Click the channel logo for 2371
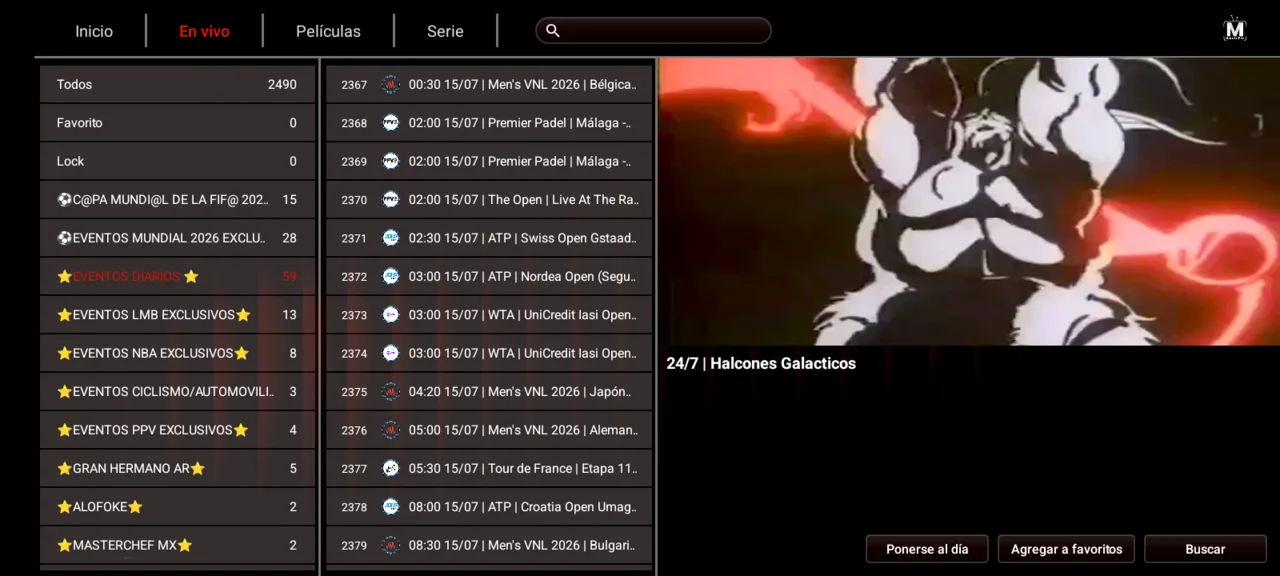Image resolution: width=1280 pixels, height=576 pixels. [x=391, y=238]
